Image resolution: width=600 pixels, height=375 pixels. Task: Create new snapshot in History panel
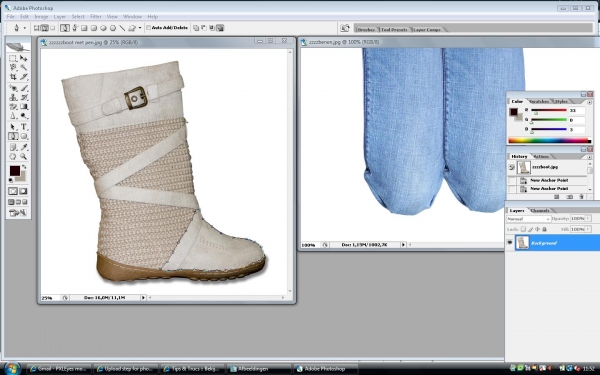(x=569, y=197)
